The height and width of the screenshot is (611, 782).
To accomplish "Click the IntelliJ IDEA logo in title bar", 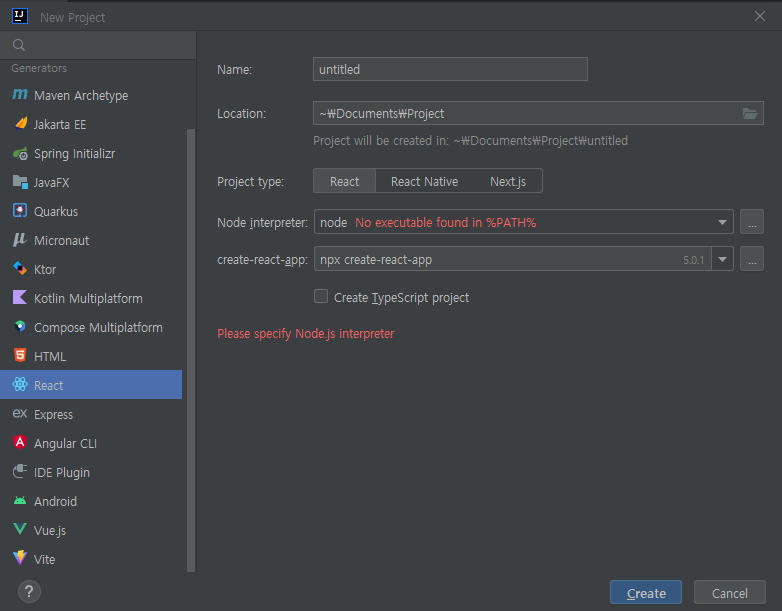I will (20, 16).
